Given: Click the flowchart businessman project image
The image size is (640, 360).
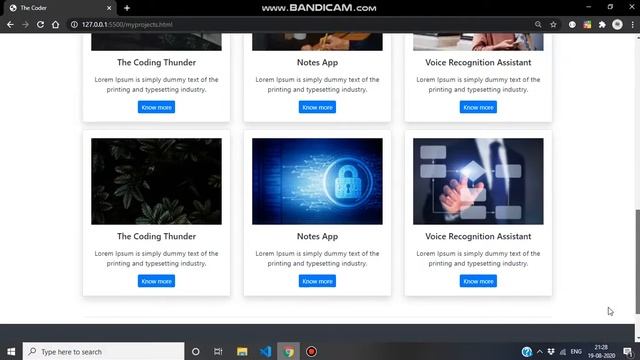Looking at the screenshot, I should (478, 181).
